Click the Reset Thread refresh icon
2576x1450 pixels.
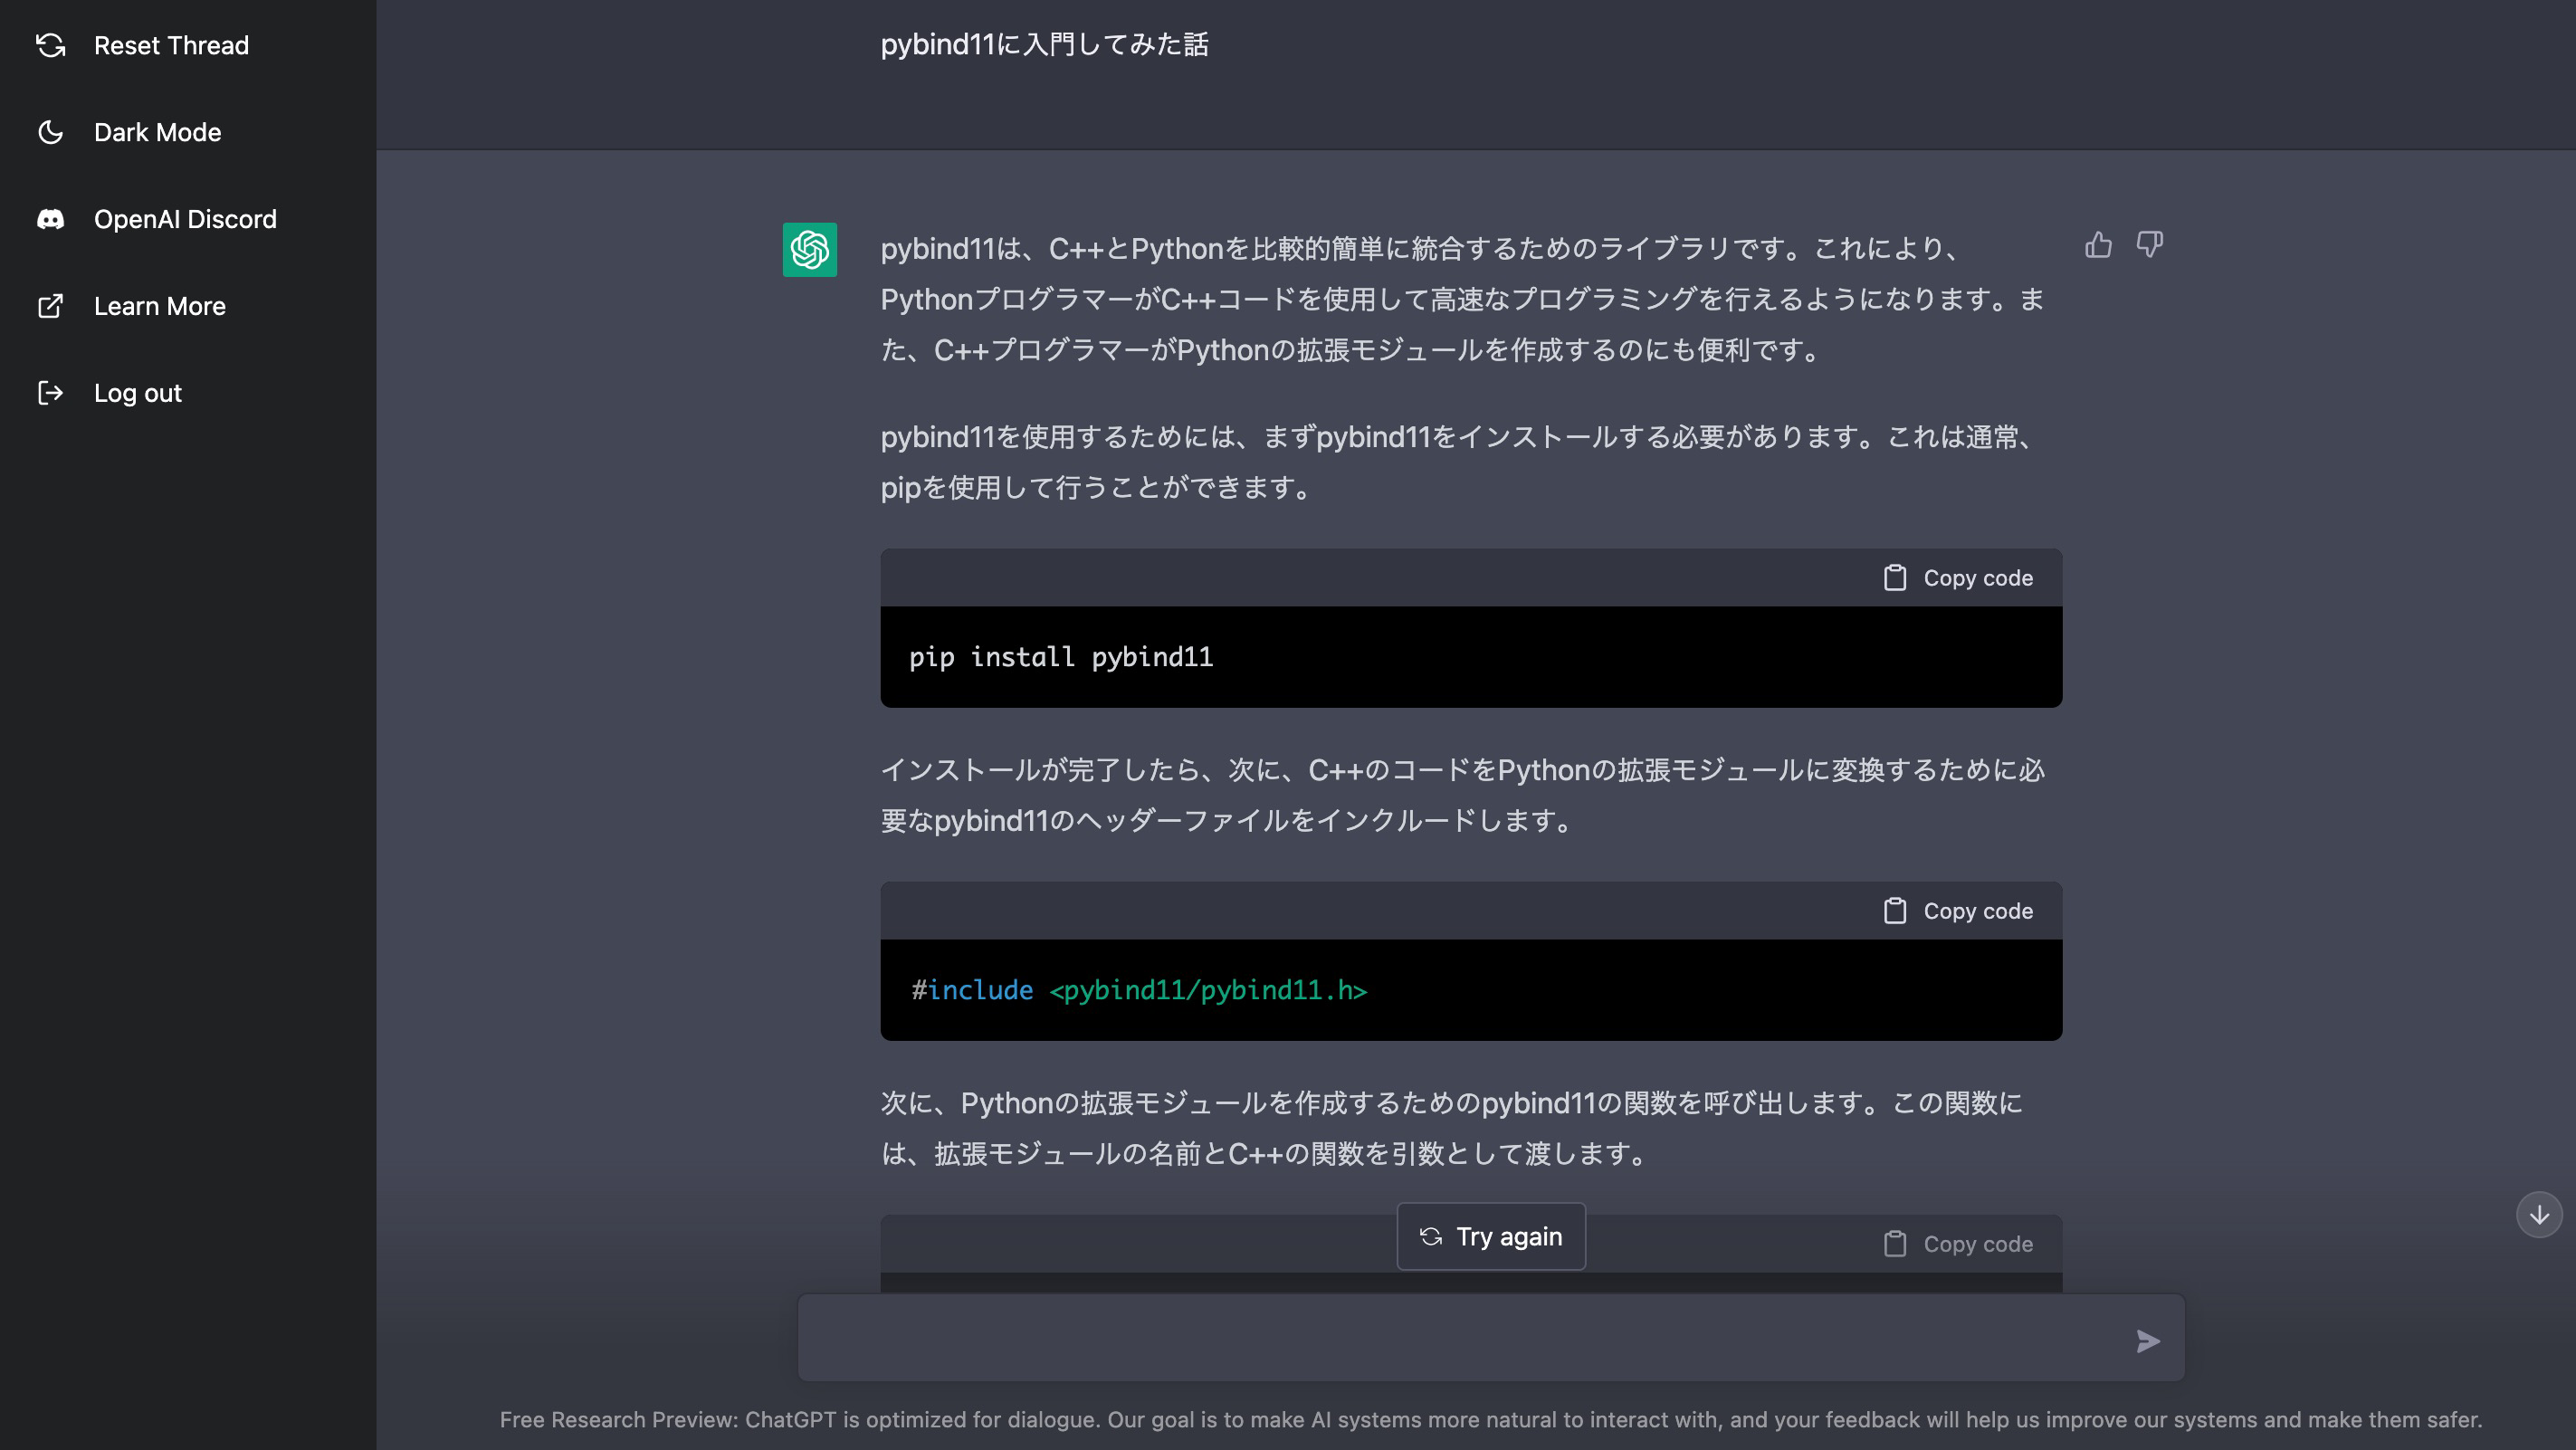click(x=50, y=45)
